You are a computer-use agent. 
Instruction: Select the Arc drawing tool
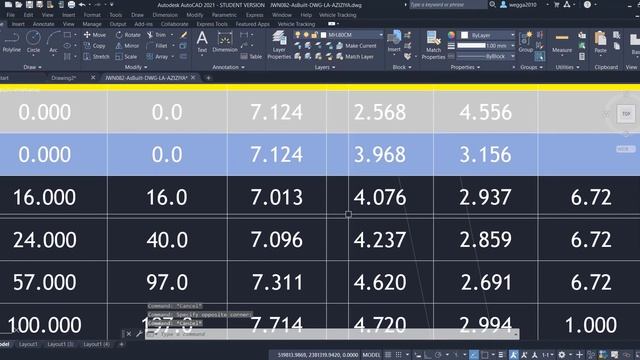coord(53,42)
